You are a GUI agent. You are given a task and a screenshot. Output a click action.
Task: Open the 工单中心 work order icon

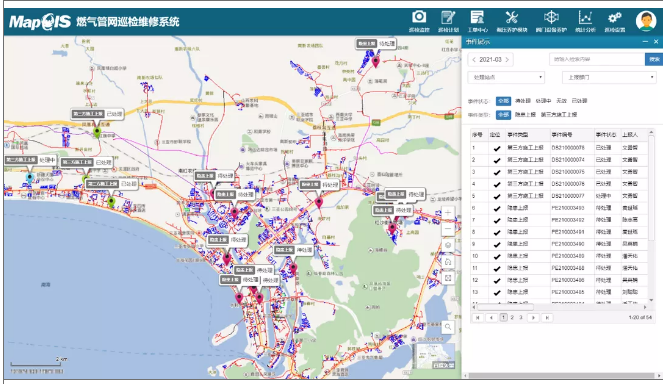click(477, 17)
